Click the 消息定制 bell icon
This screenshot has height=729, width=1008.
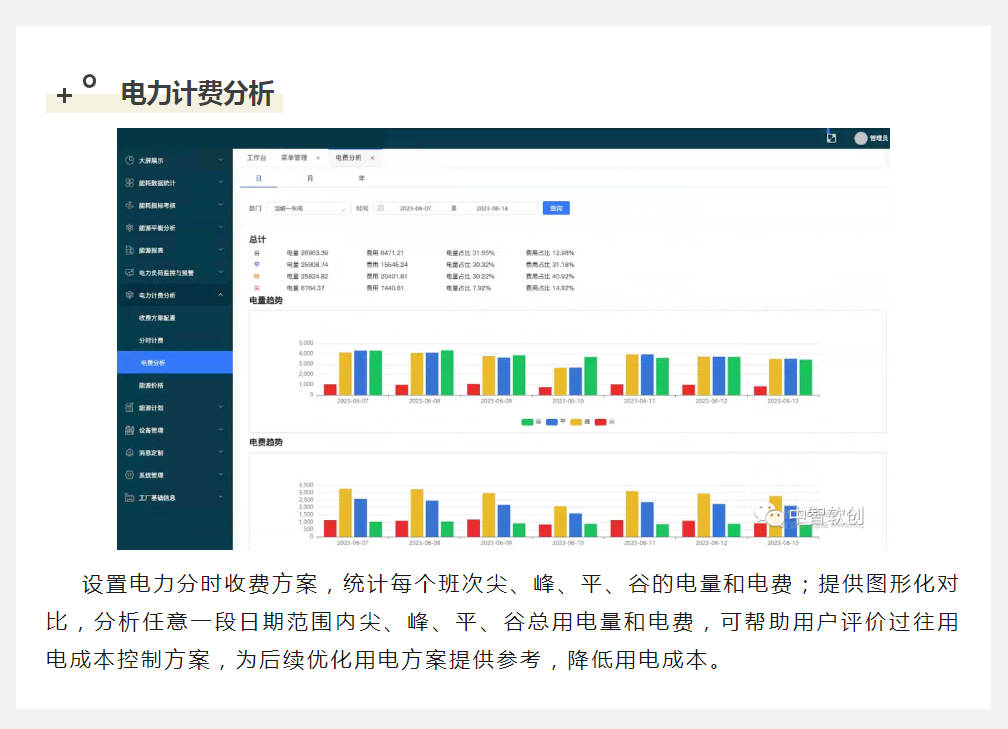tap(130, 452)
